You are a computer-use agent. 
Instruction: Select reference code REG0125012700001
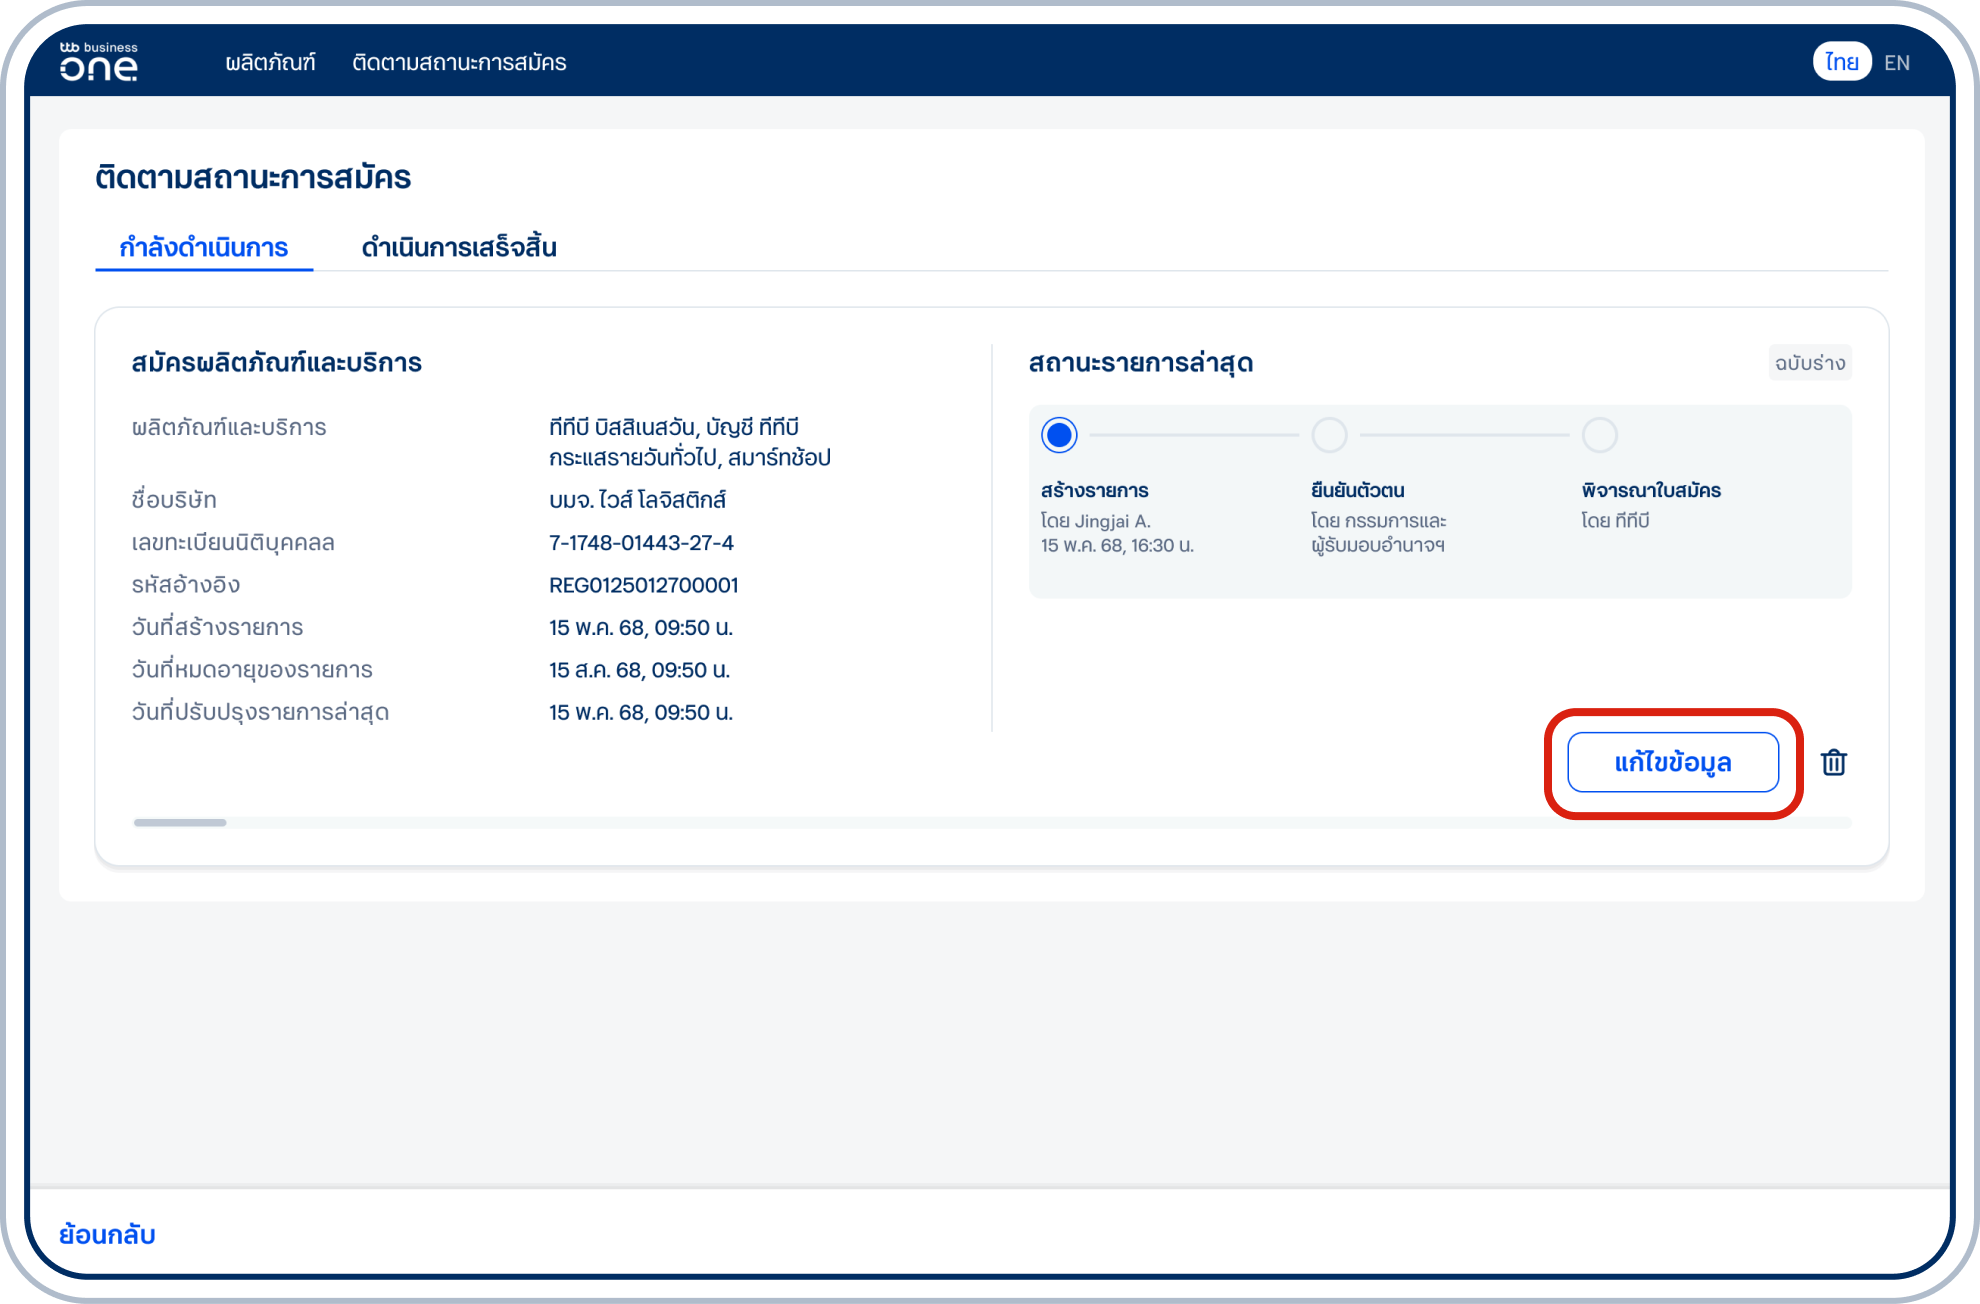(644, 585)
